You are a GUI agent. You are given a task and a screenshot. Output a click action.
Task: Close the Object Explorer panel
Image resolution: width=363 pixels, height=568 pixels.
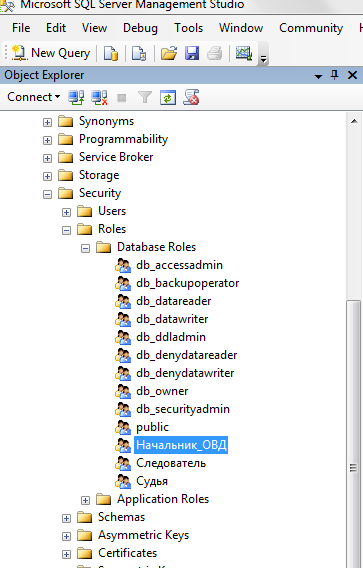[x=352, y=75]
